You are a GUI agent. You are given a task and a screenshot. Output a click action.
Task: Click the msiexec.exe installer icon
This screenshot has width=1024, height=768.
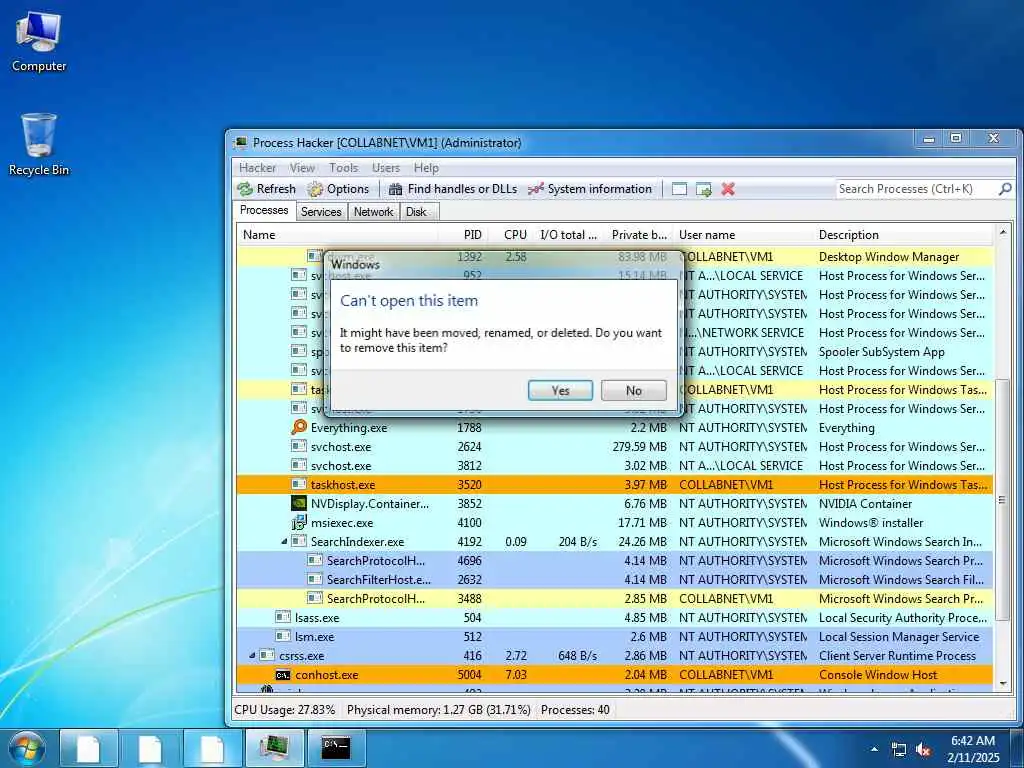pos(298,522)
